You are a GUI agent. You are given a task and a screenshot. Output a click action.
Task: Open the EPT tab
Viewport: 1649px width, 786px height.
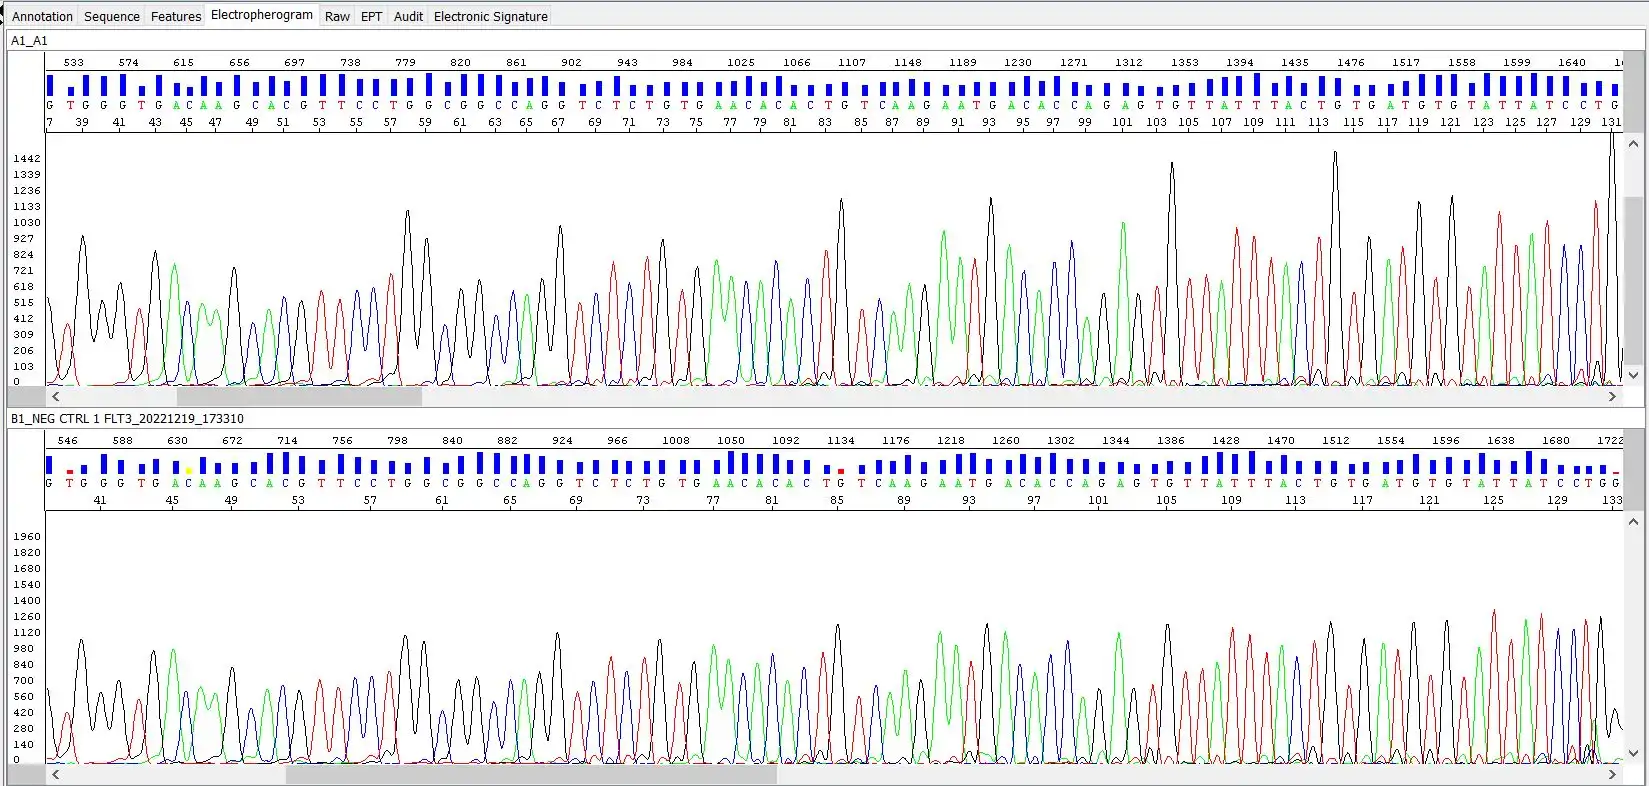click(372, 16)
